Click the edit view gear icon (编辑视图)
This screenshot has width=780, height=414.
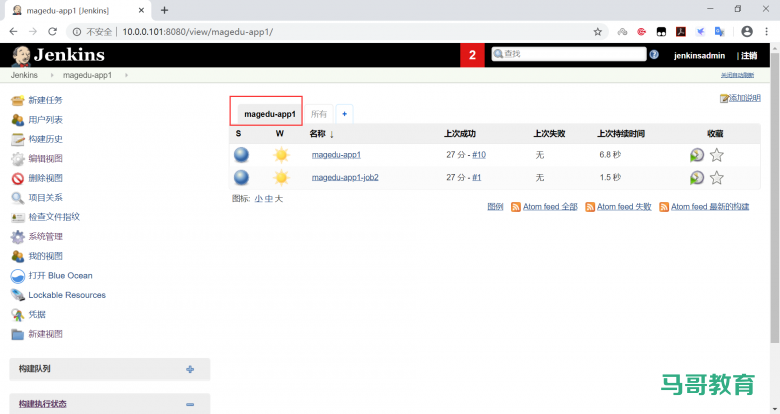pos(17,159)
